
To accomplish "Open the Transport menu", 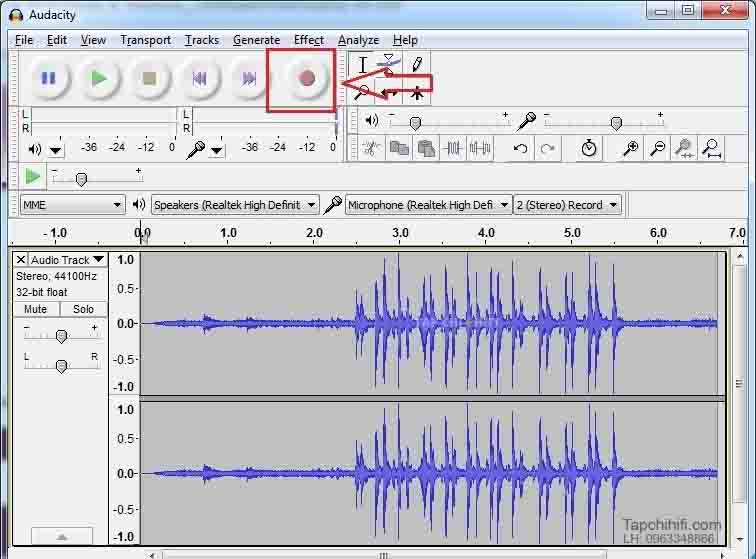I will click(x=146, y=40).
